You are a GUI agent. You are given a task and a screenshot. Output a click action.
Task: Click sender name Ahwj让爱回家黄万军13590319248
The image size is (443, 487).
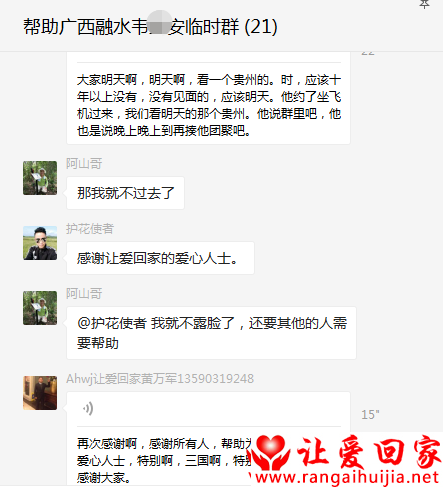[x=160, y=379]
